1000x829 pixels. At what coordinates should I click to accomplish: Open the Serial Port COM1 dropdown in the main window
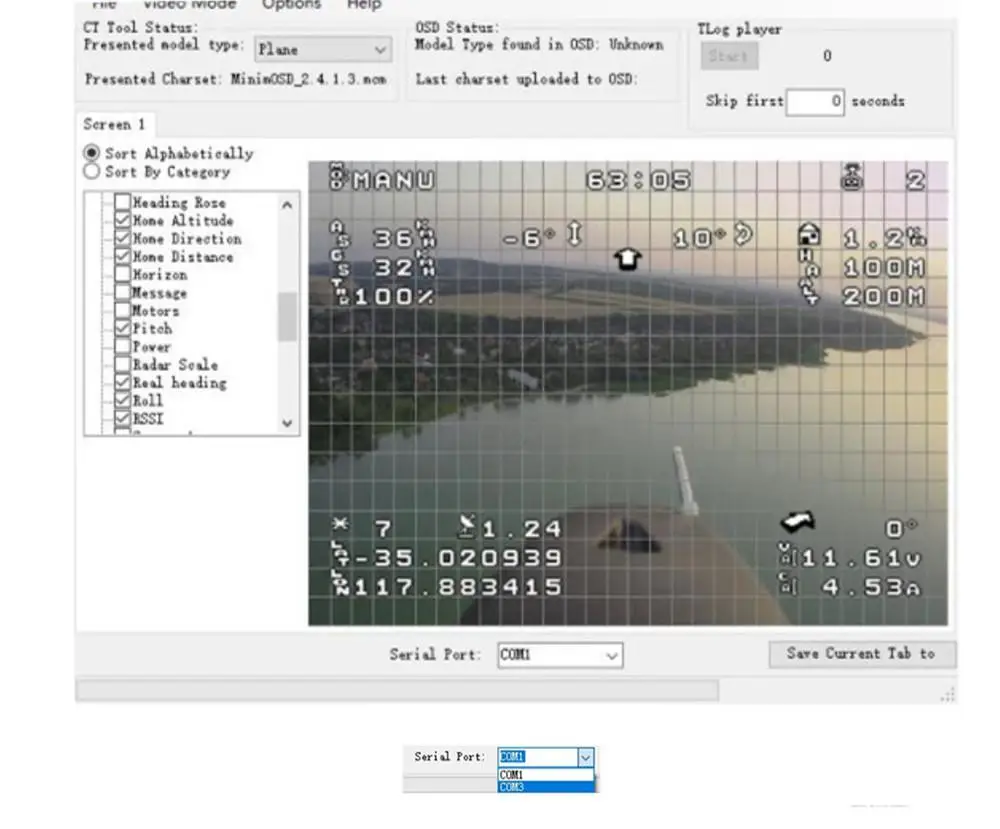tap(560, 655)
